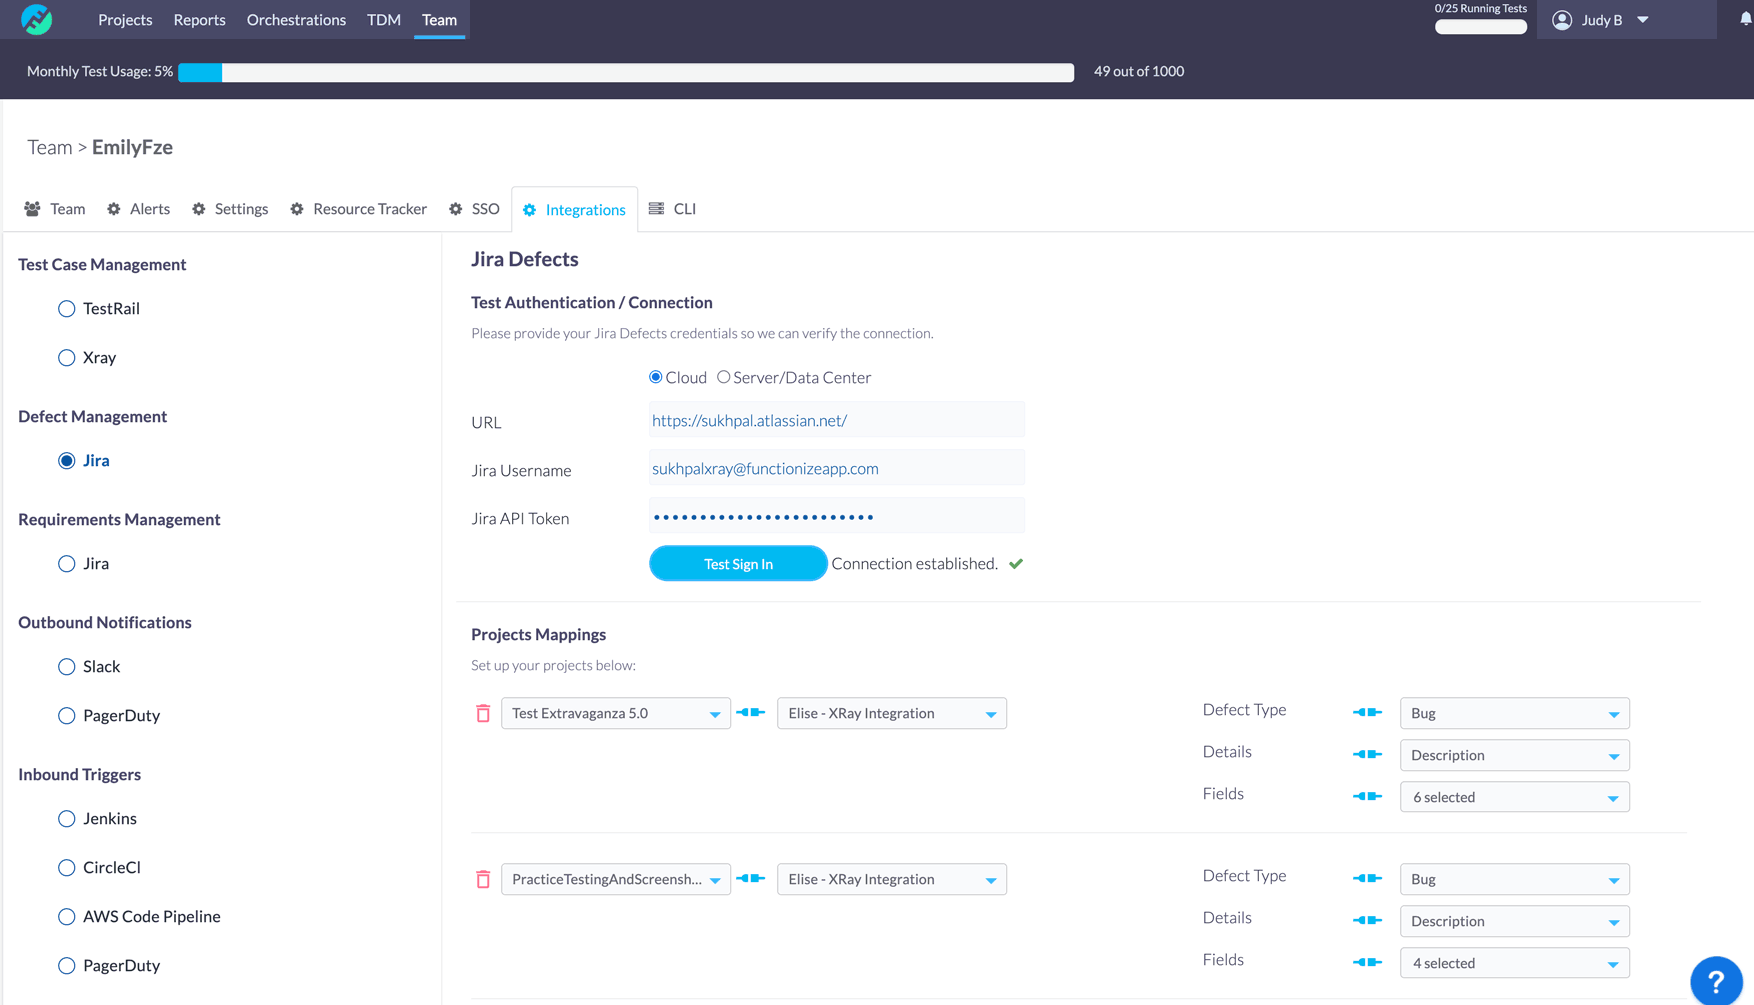The width and height of the screenshot is (1754, 1005).
Task: Select the CircleCI radio button
Action: pyautogui.click(x=67, y=868)
